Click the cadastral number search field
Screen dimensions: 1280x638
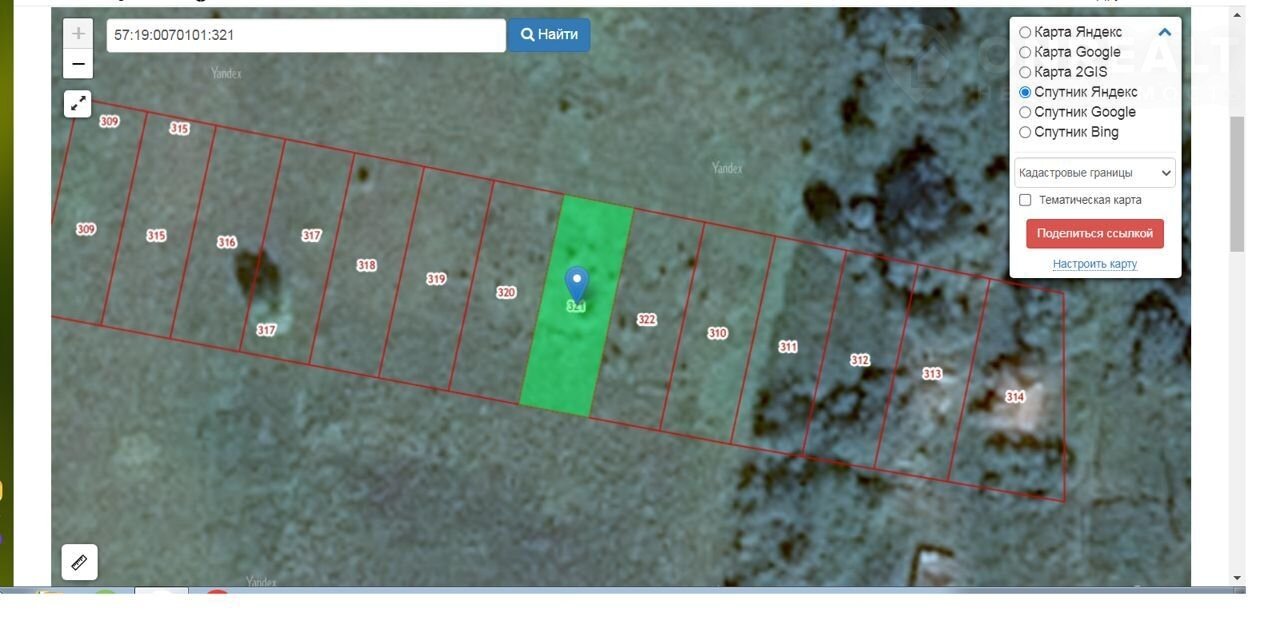point(305,35)
